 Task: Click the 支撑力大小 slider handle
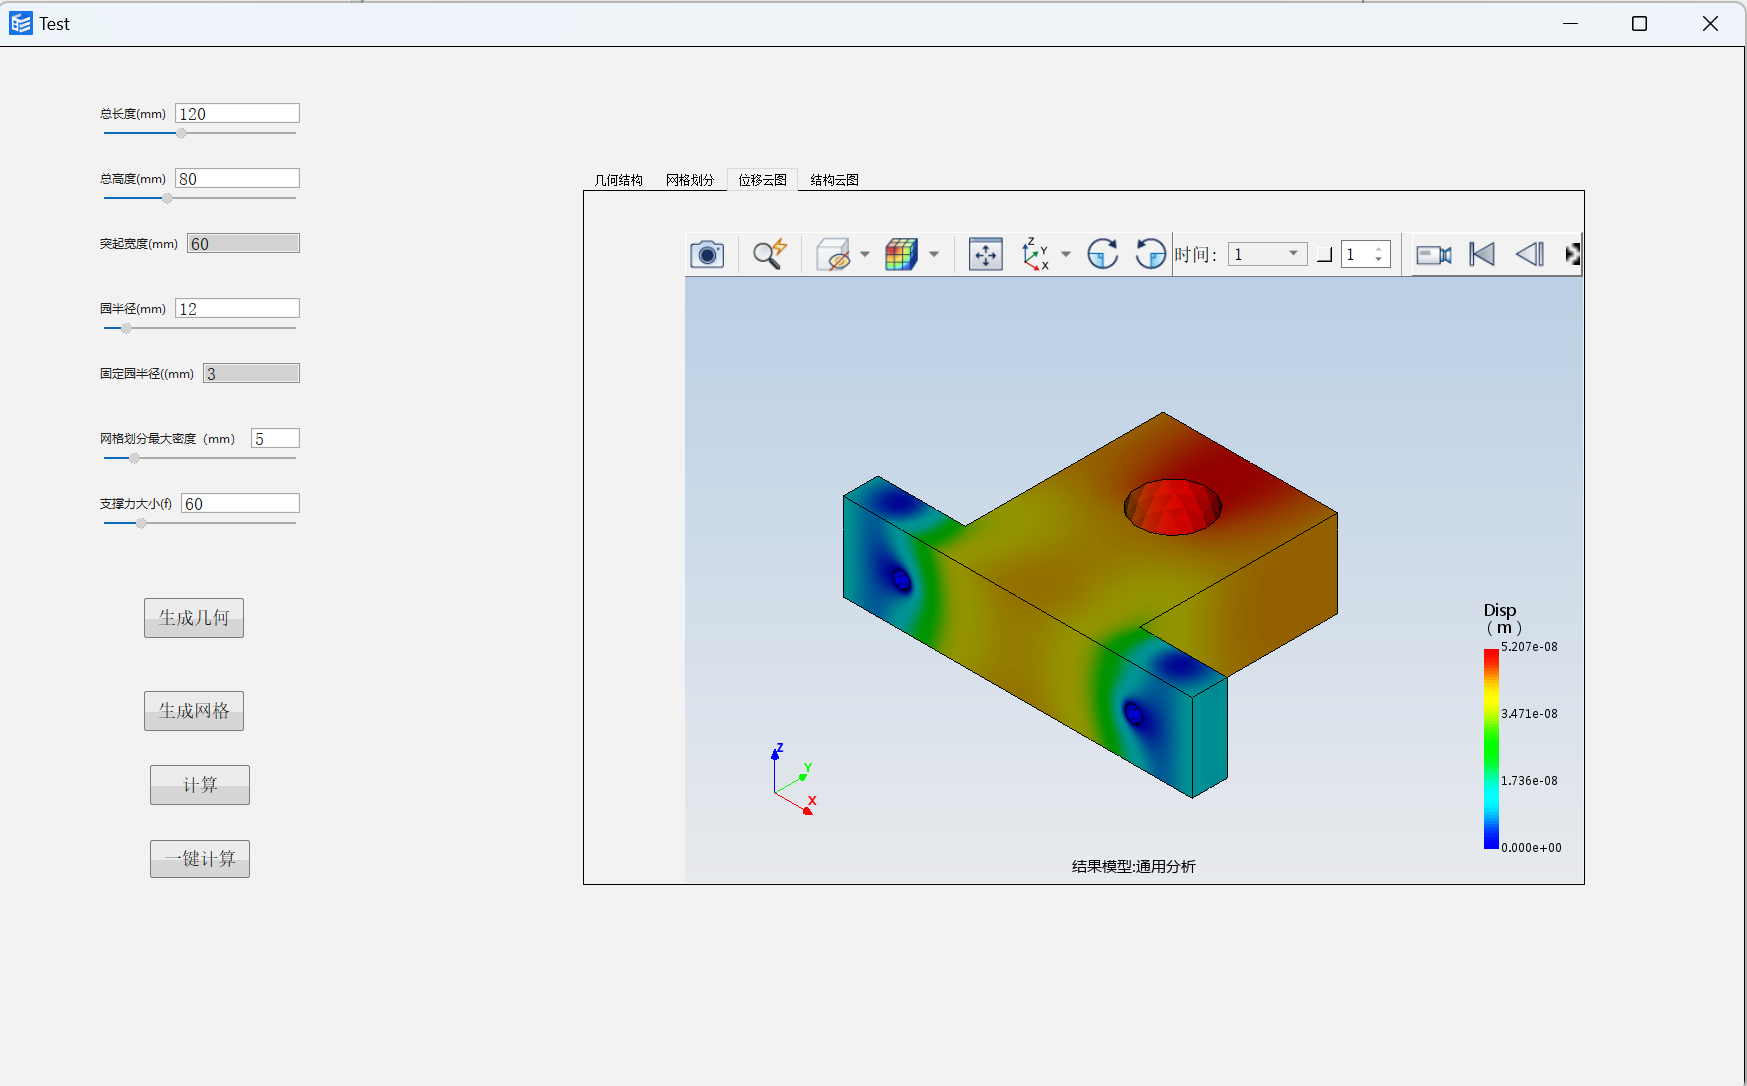click(x=141, y=523)
